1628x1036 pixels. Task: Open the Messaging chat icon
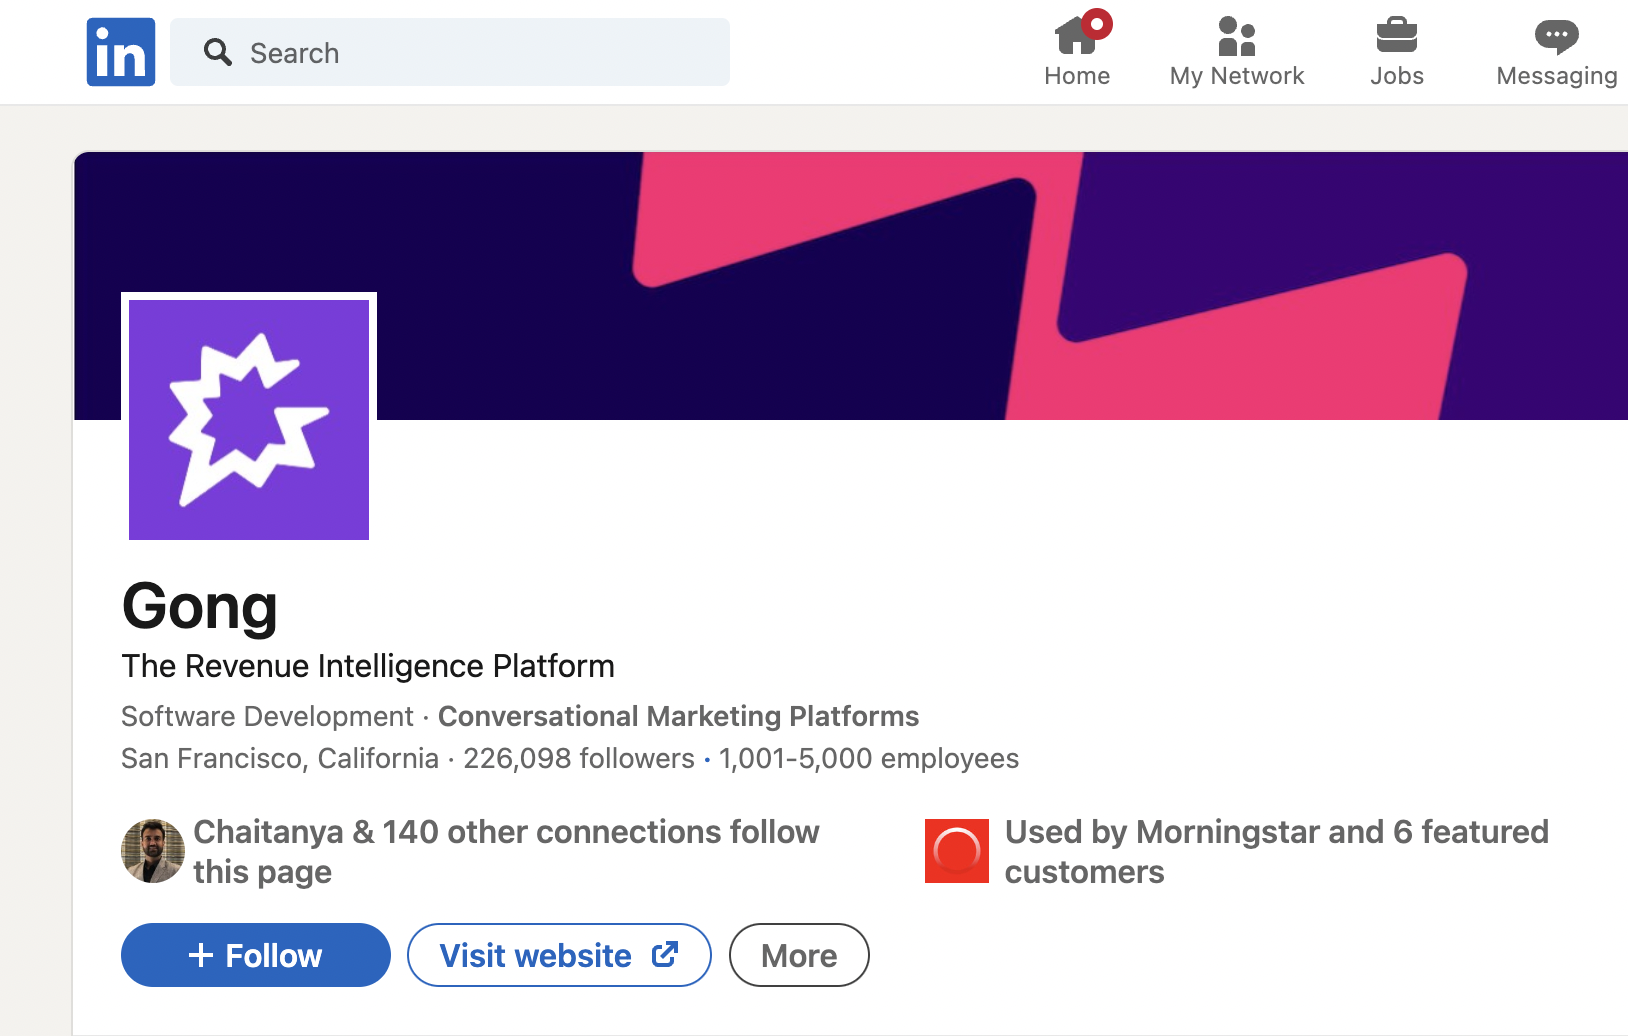point(1557,37)
